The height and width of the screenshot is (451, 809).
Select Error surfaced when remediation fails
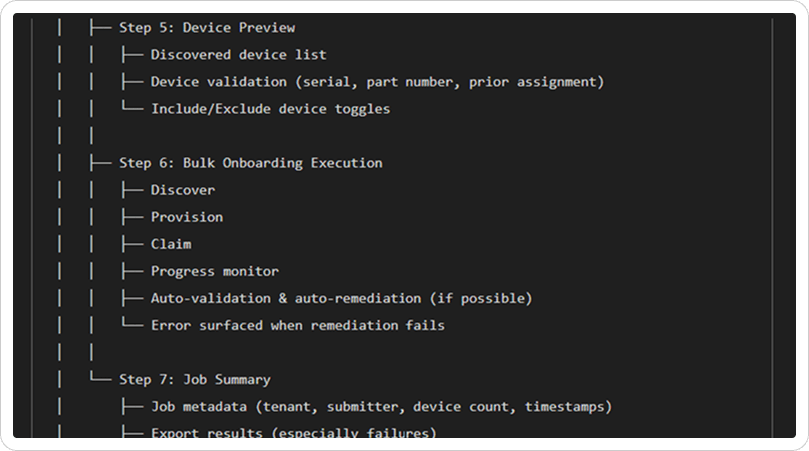pyautogui.click(x=298, y=325)
